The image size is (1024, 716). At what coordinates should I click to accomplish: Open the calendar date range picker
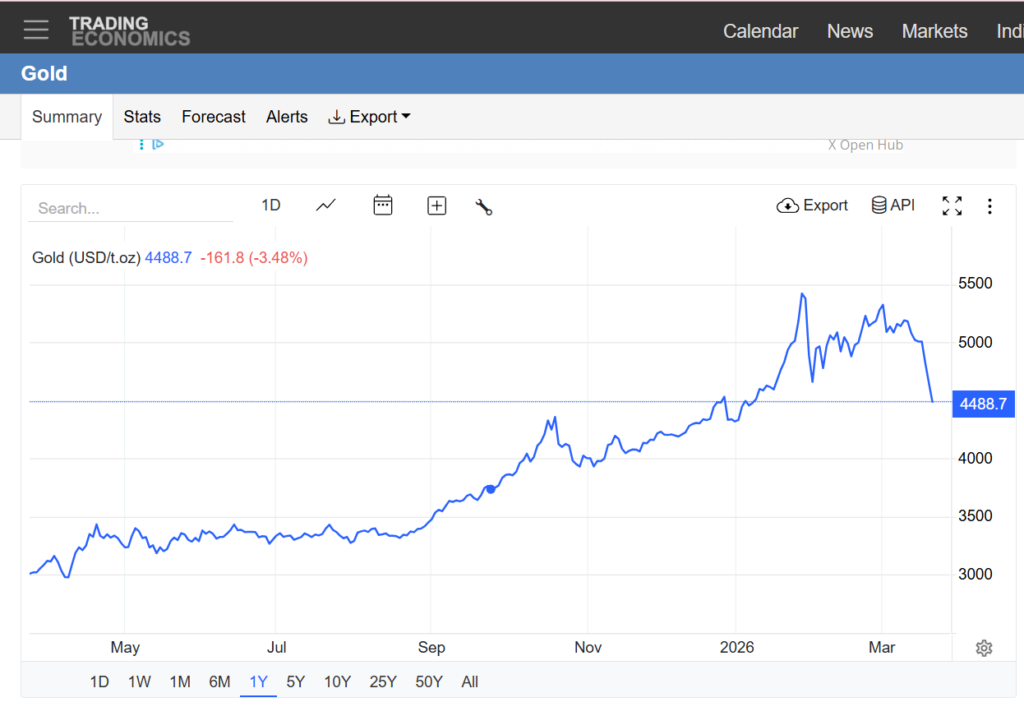point(382,205)
